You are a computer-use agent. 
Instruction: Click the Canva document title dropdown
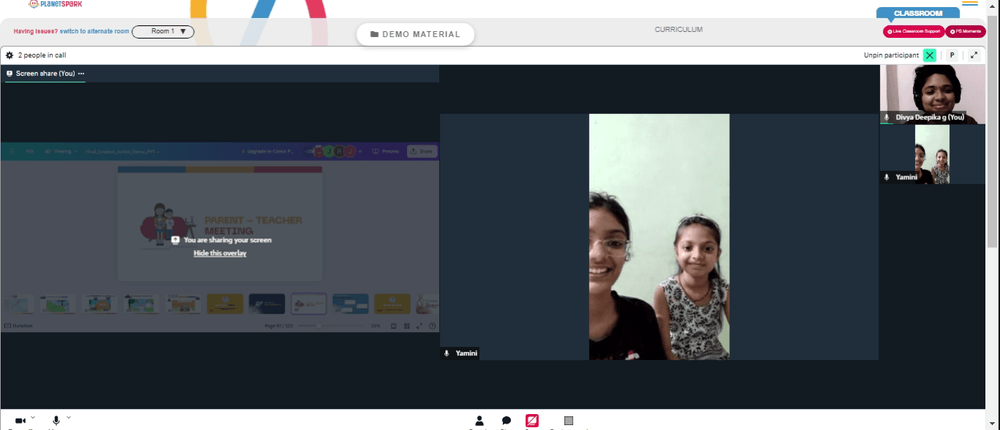coord(122,151)
